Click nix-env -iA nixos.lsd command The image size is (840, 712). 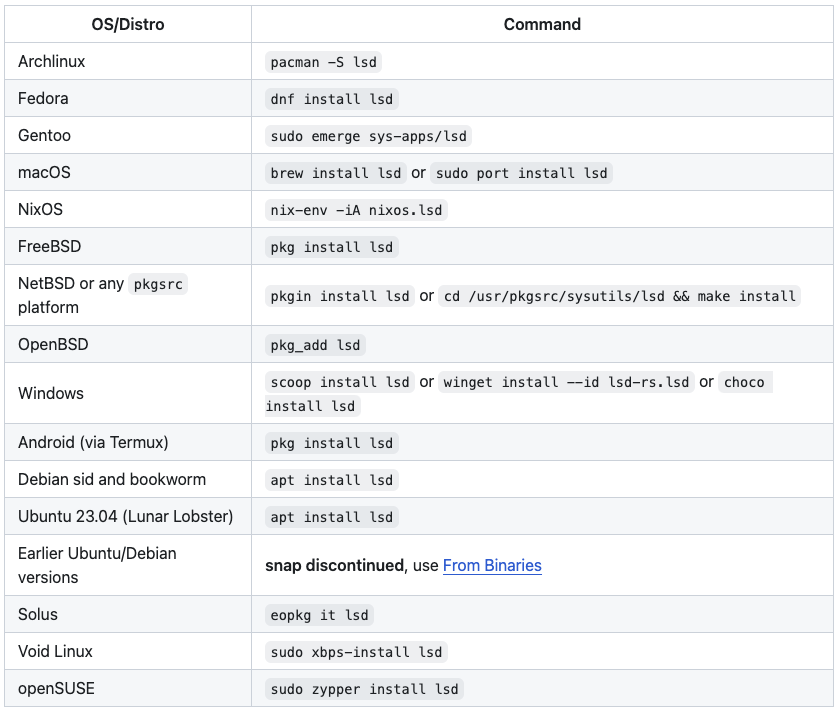[356, 210]
